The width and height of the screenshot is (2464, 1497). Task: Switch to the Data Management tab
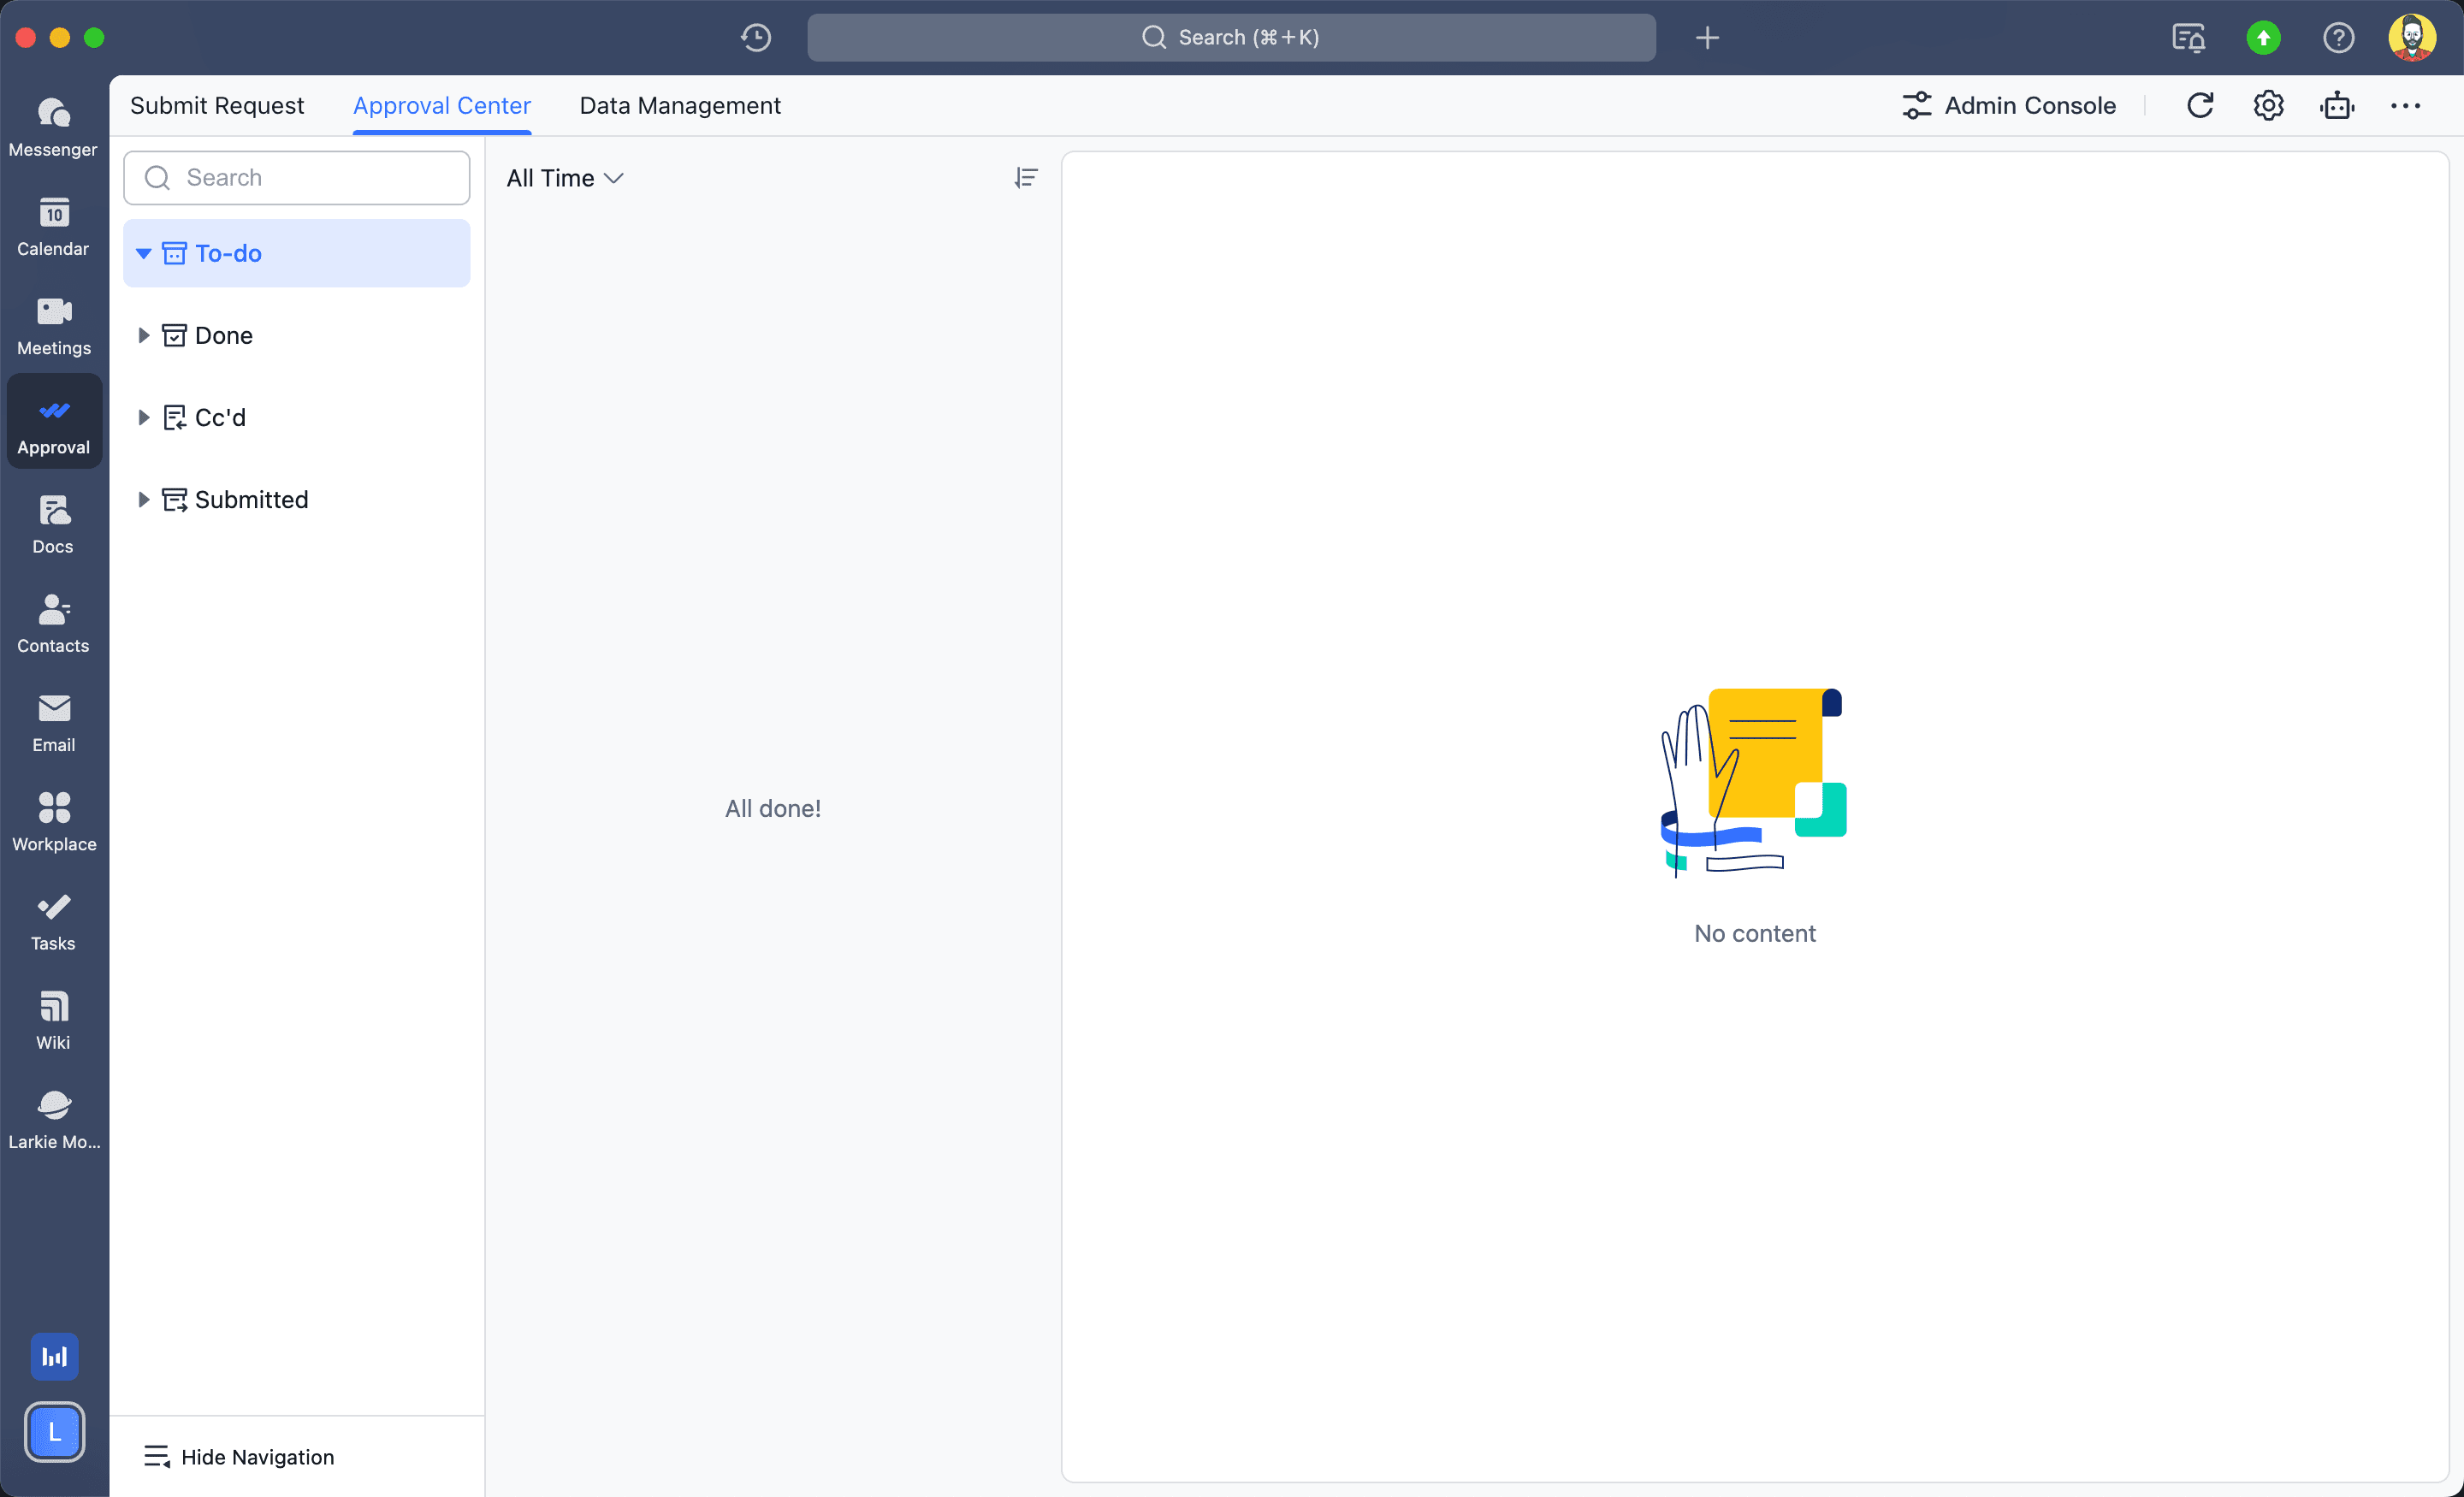point(679,105)
